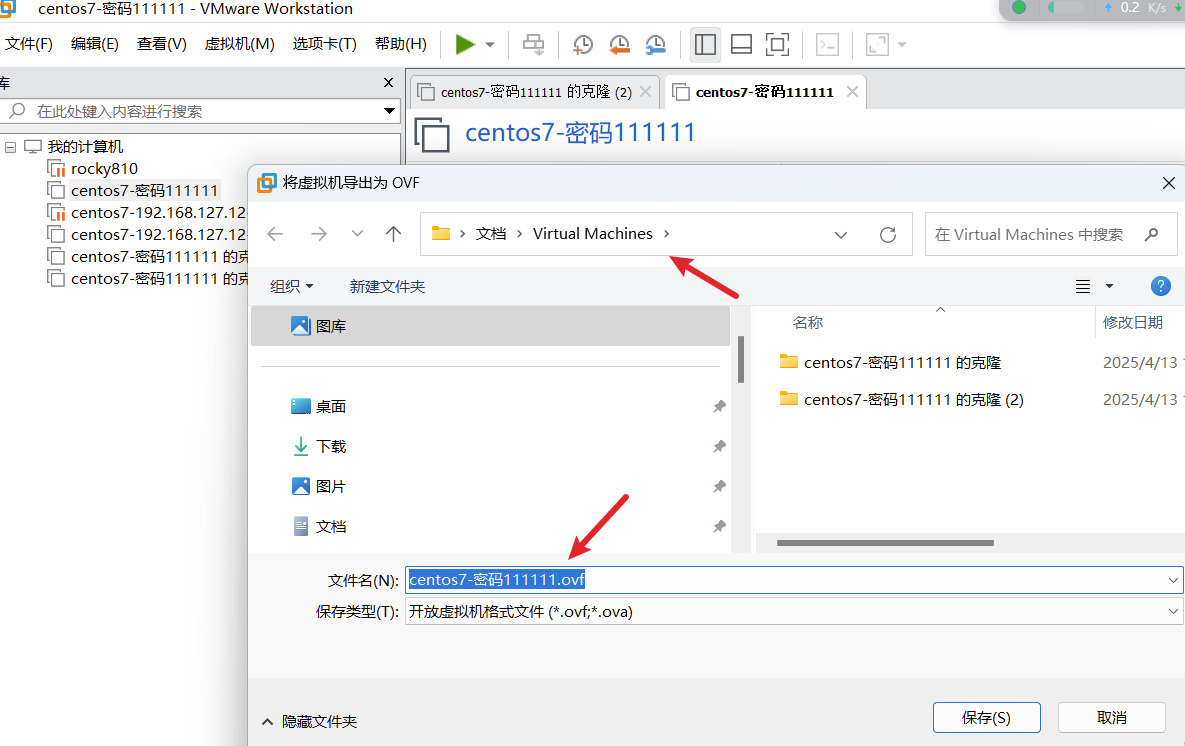The width and height of the screenshot is (1185, 746).
Task: Open the stretch display dropdown arrow
Action: pos(902,45)
